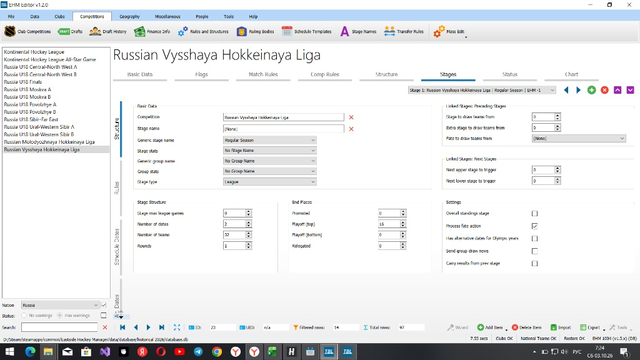
Task: Click the Add Item button
Action: [x=490, y=327]
